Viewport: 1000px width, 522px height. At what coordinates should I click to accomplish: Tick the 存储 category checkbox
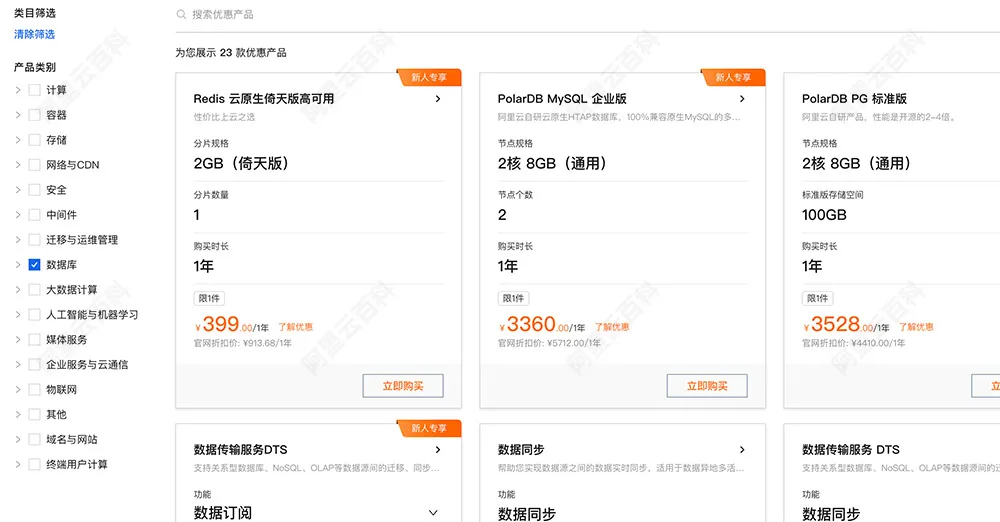tap(34, 140)
